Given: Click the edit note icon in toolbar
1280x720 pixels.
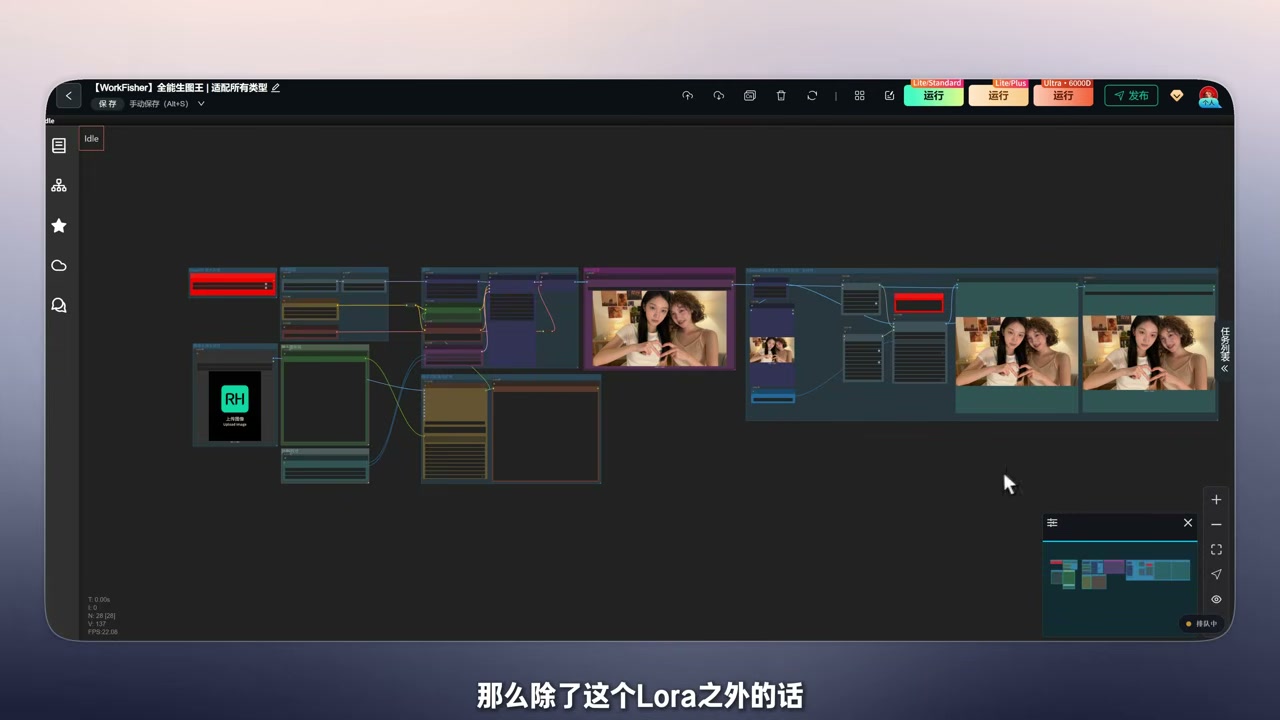Looking at the screenshot, I should click(x=889, y=96).
